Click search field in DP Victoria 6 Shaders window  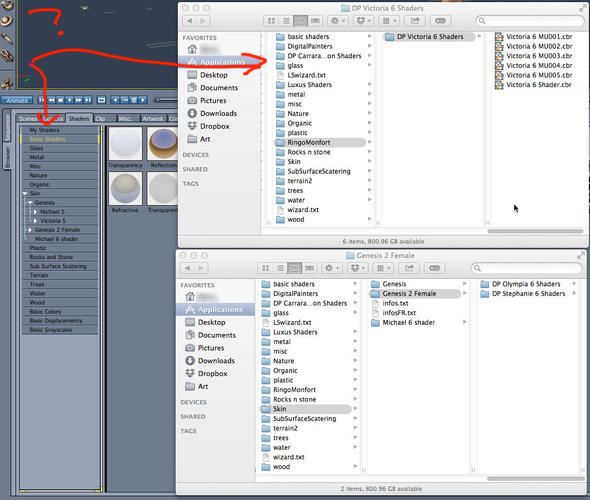click(530, 21)
